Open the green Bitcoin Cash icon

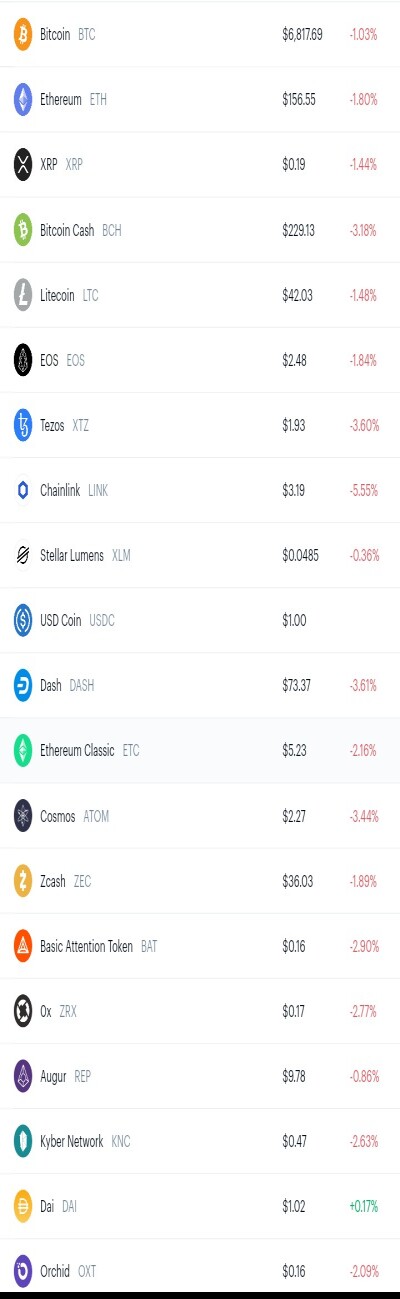coord(22,230)
